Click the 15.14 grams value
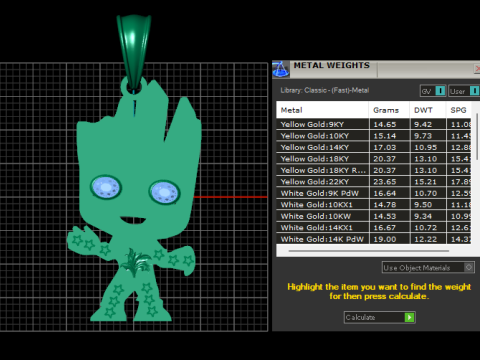 (x=385, y=136)
